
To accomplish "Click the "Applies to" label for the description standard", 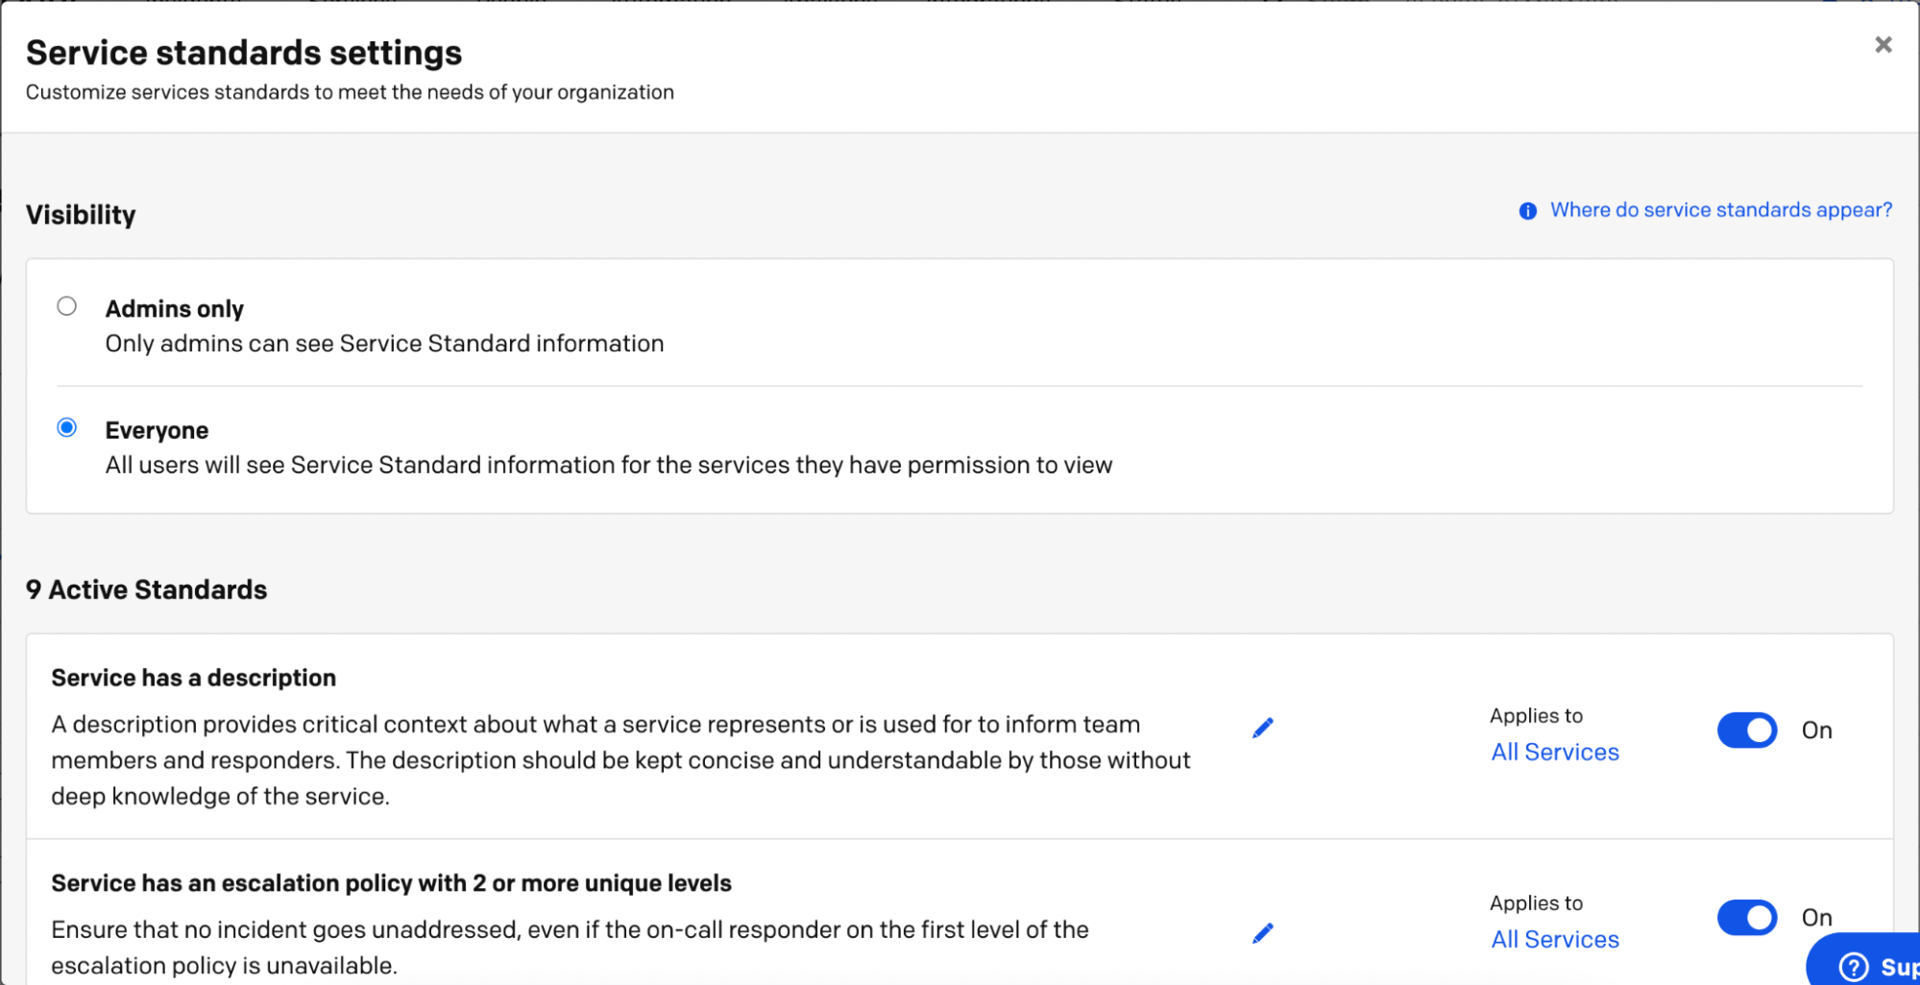I will [x=1537, y=715].
